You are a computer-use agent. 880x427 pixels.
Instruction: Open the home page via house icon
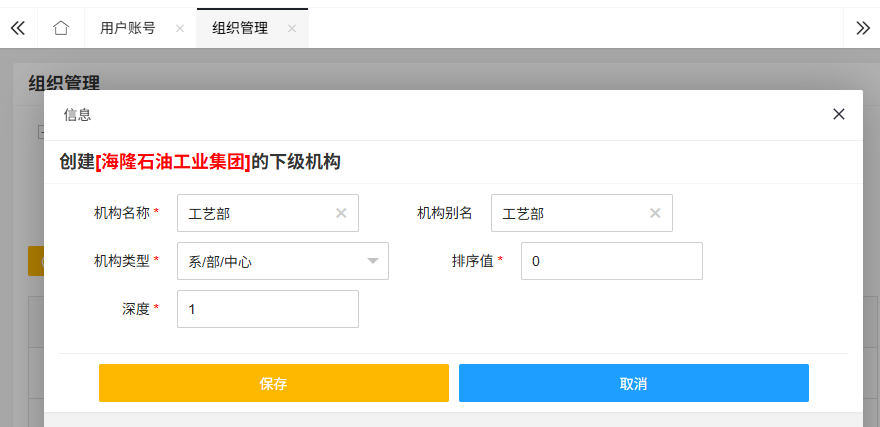[x=61, y=28]
